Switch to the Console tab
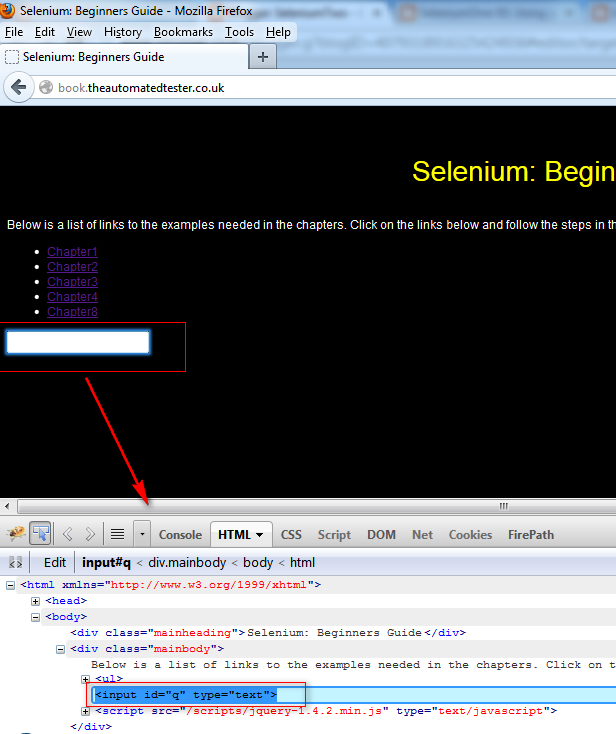The width and height of the screenshot is (616, 734). click(180, 535)
